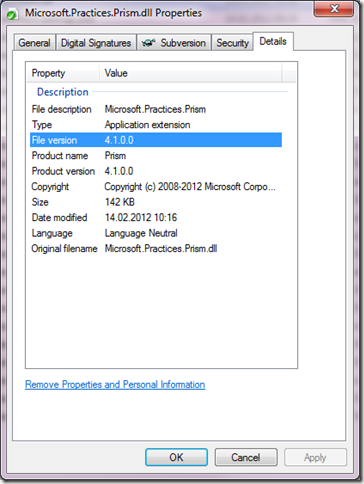Select the Language property row

tap(156, 233)
